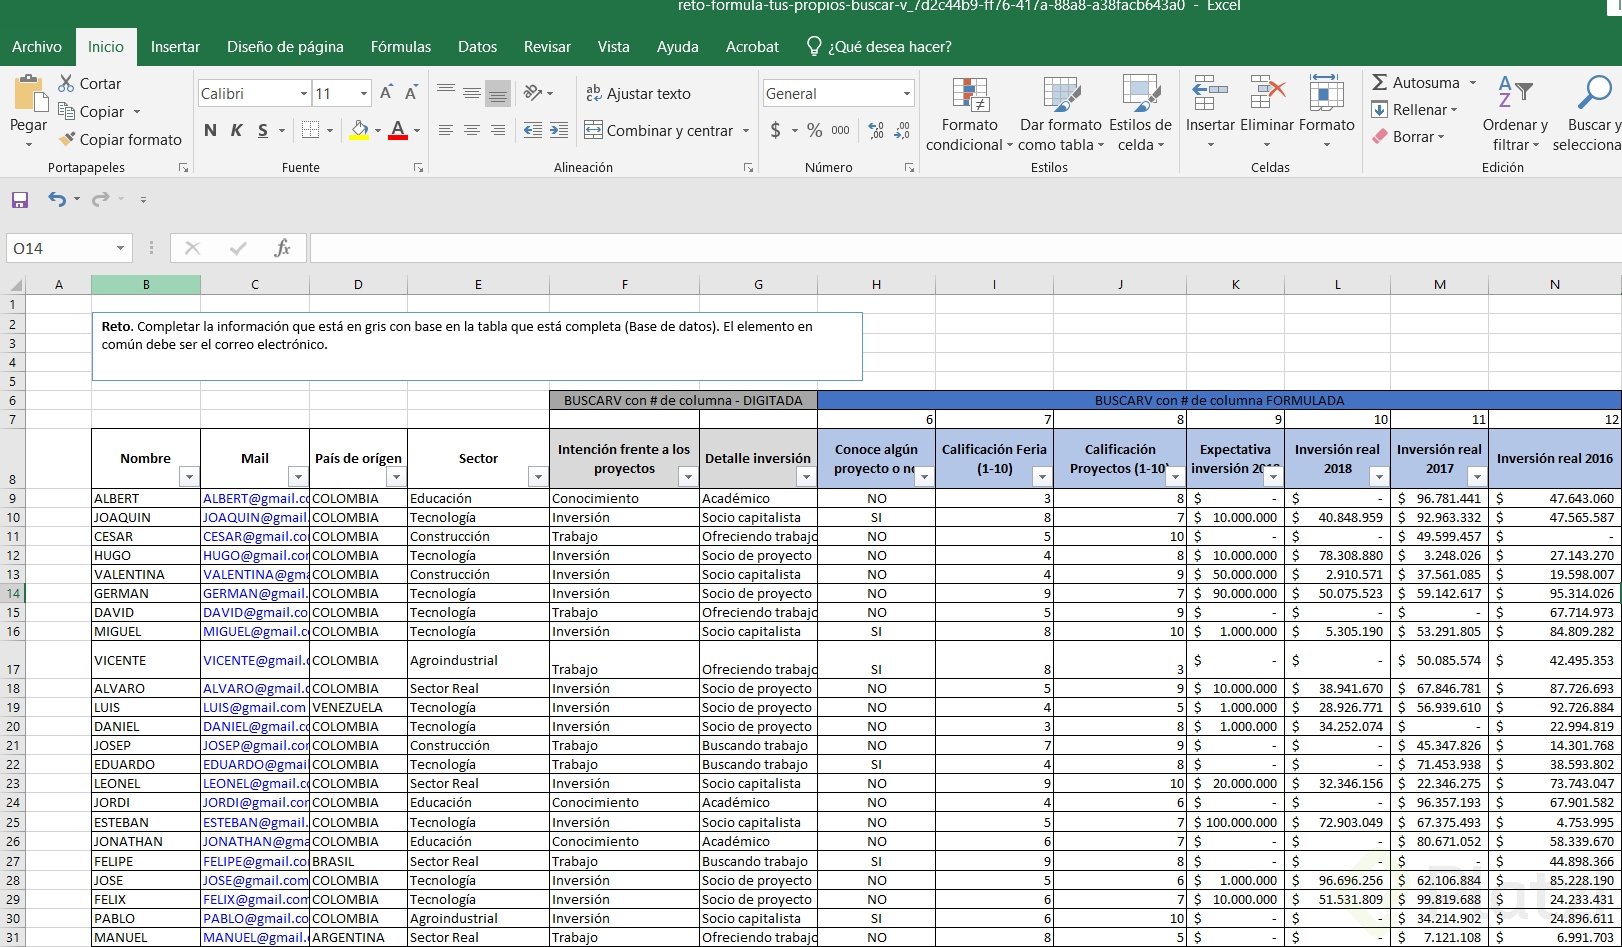Click the ALBERT@gmail.com email link

click(x=255, y=498)
